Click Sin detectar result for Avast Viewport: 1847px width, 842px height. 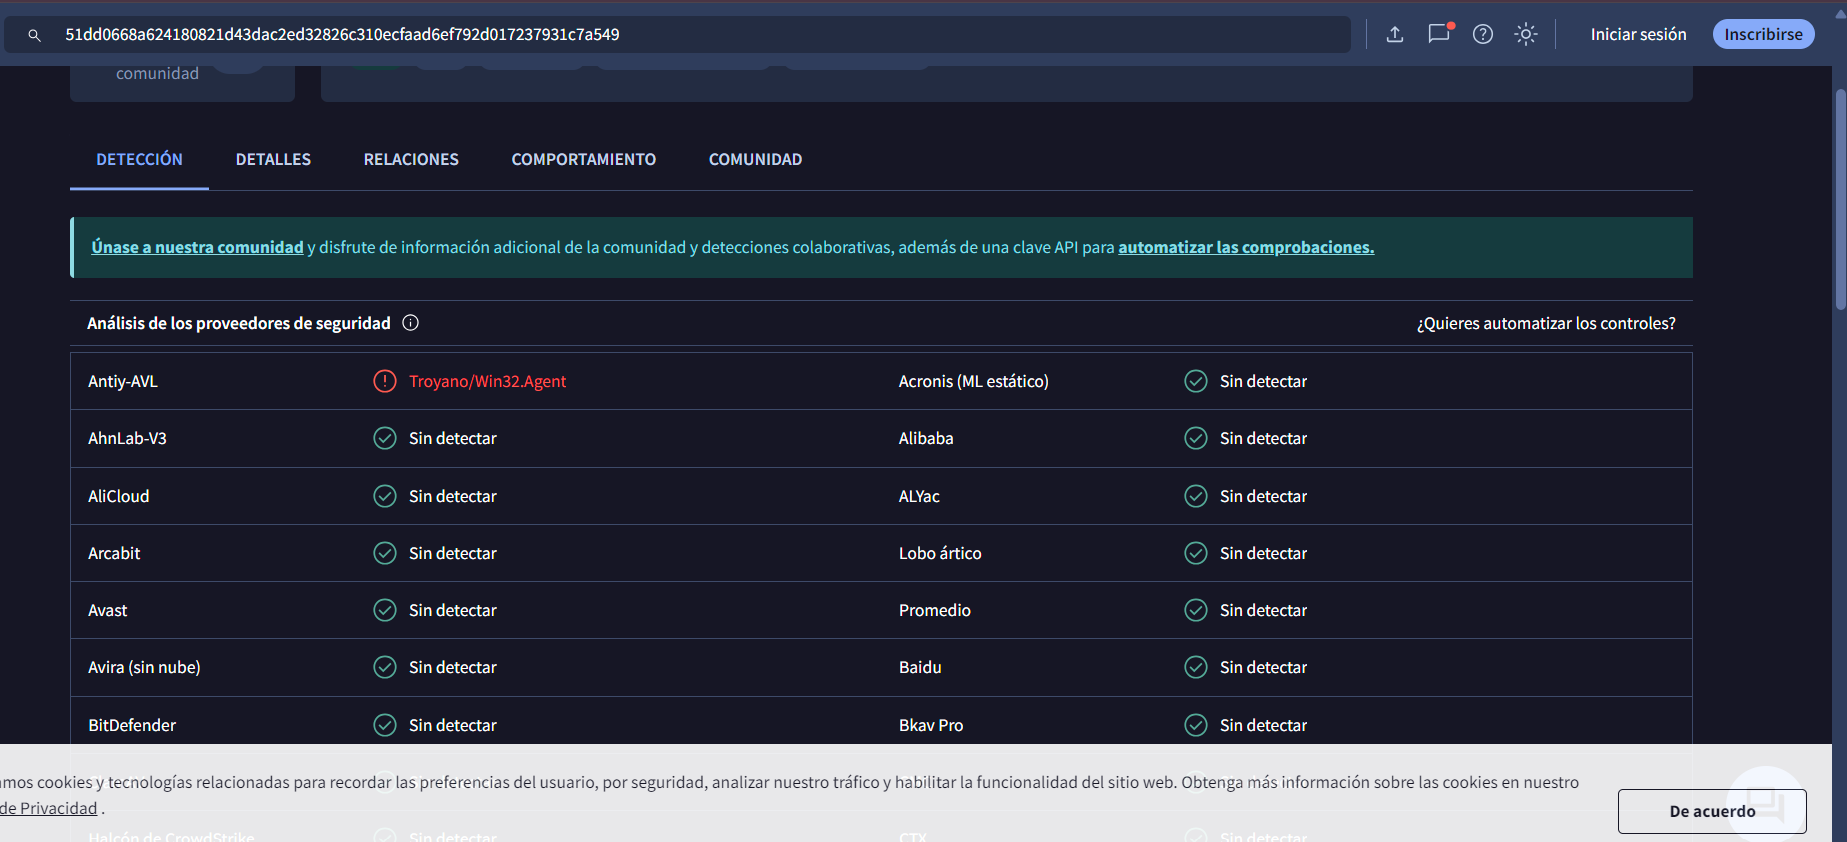[452, 610]
